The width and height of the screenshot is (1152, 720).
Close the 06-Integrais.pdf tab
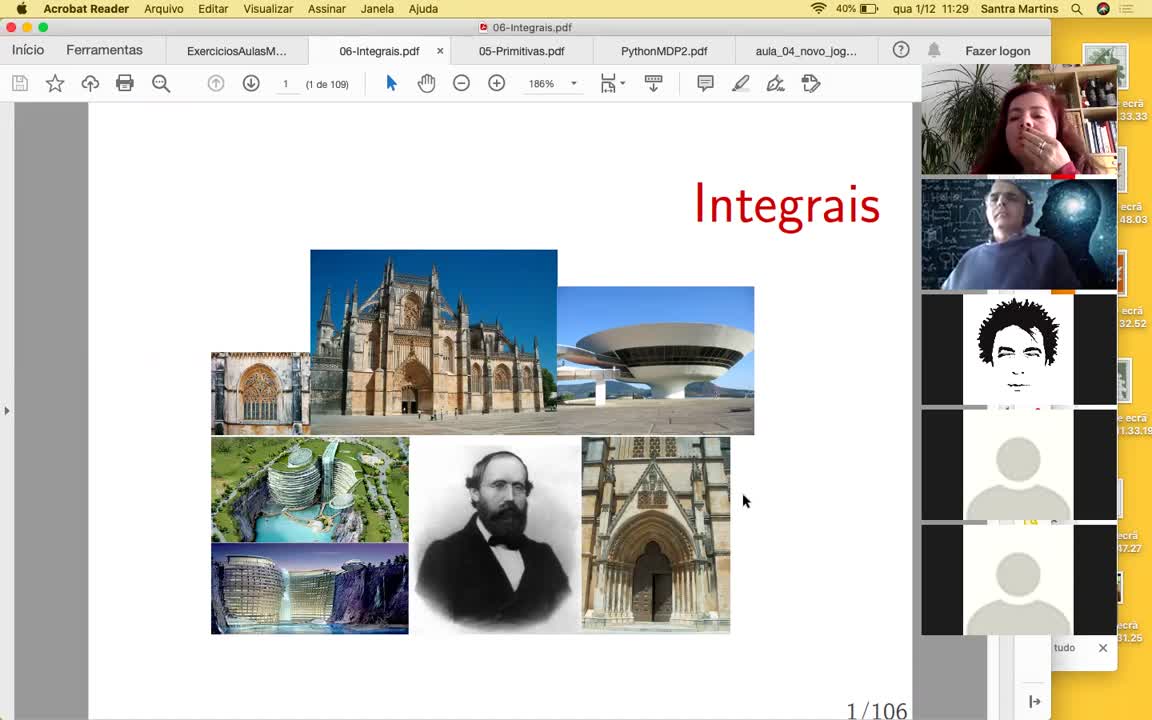coord(440,51)
